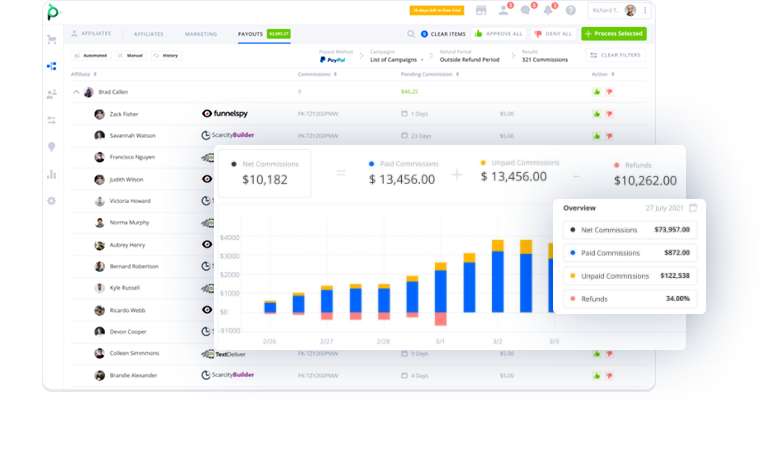The image size is (759, 455).
Task: Deny Brad Callen's commission with thumbs down
Action: tap(608, 92)
